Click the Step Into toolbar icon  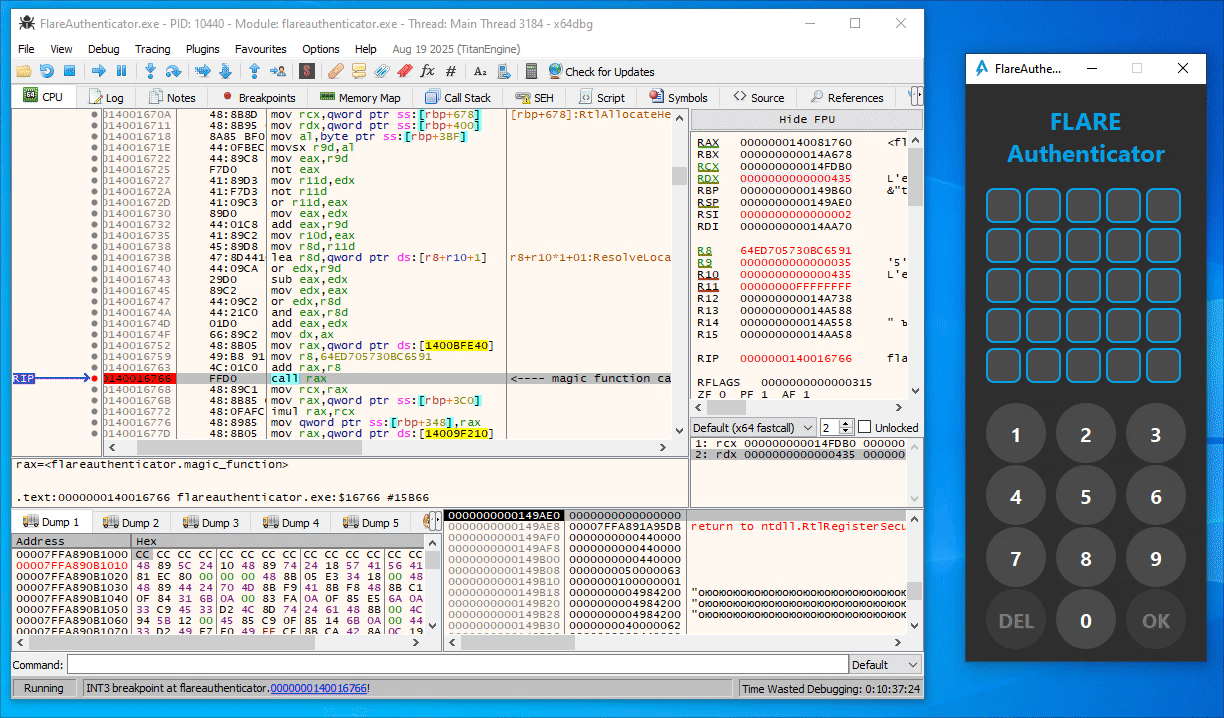pos(150,71)
